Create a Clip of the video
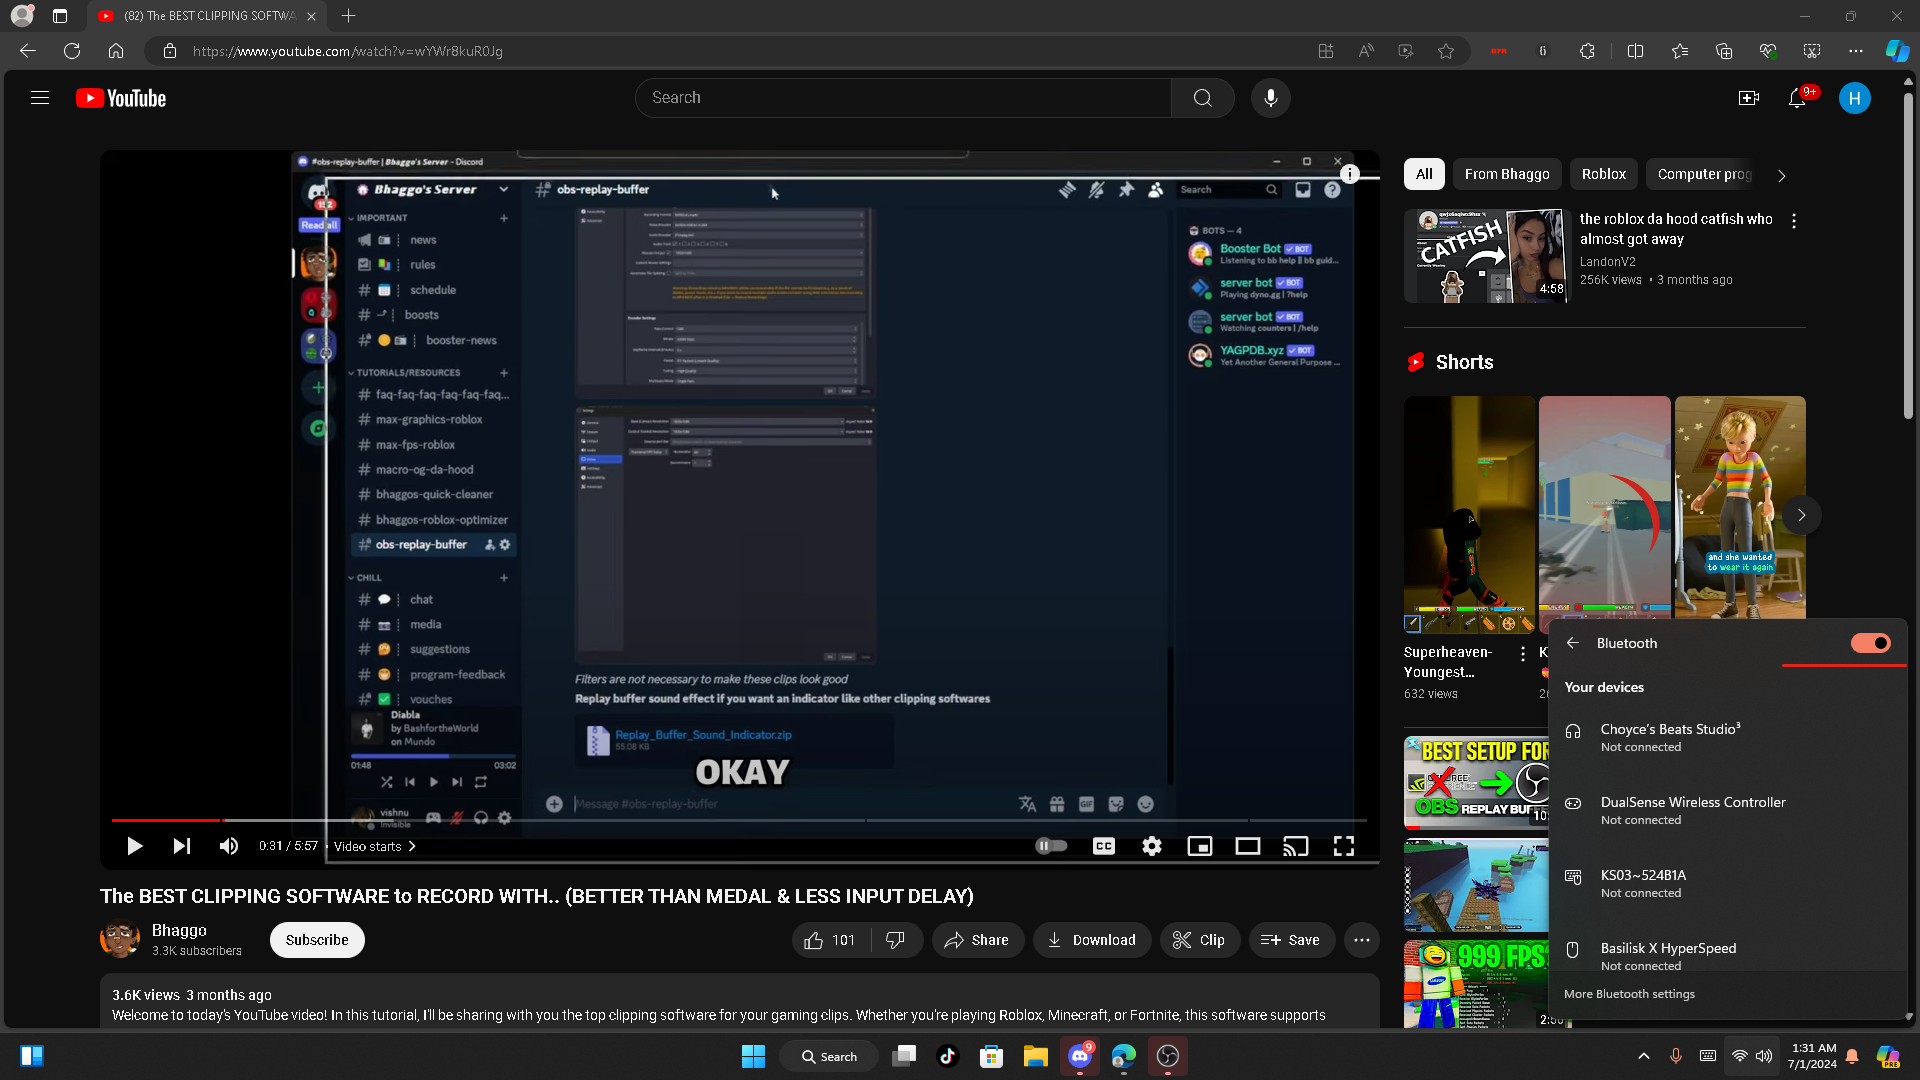The height and width of the screenshot is (1080, 1920). click(1200, 940)
